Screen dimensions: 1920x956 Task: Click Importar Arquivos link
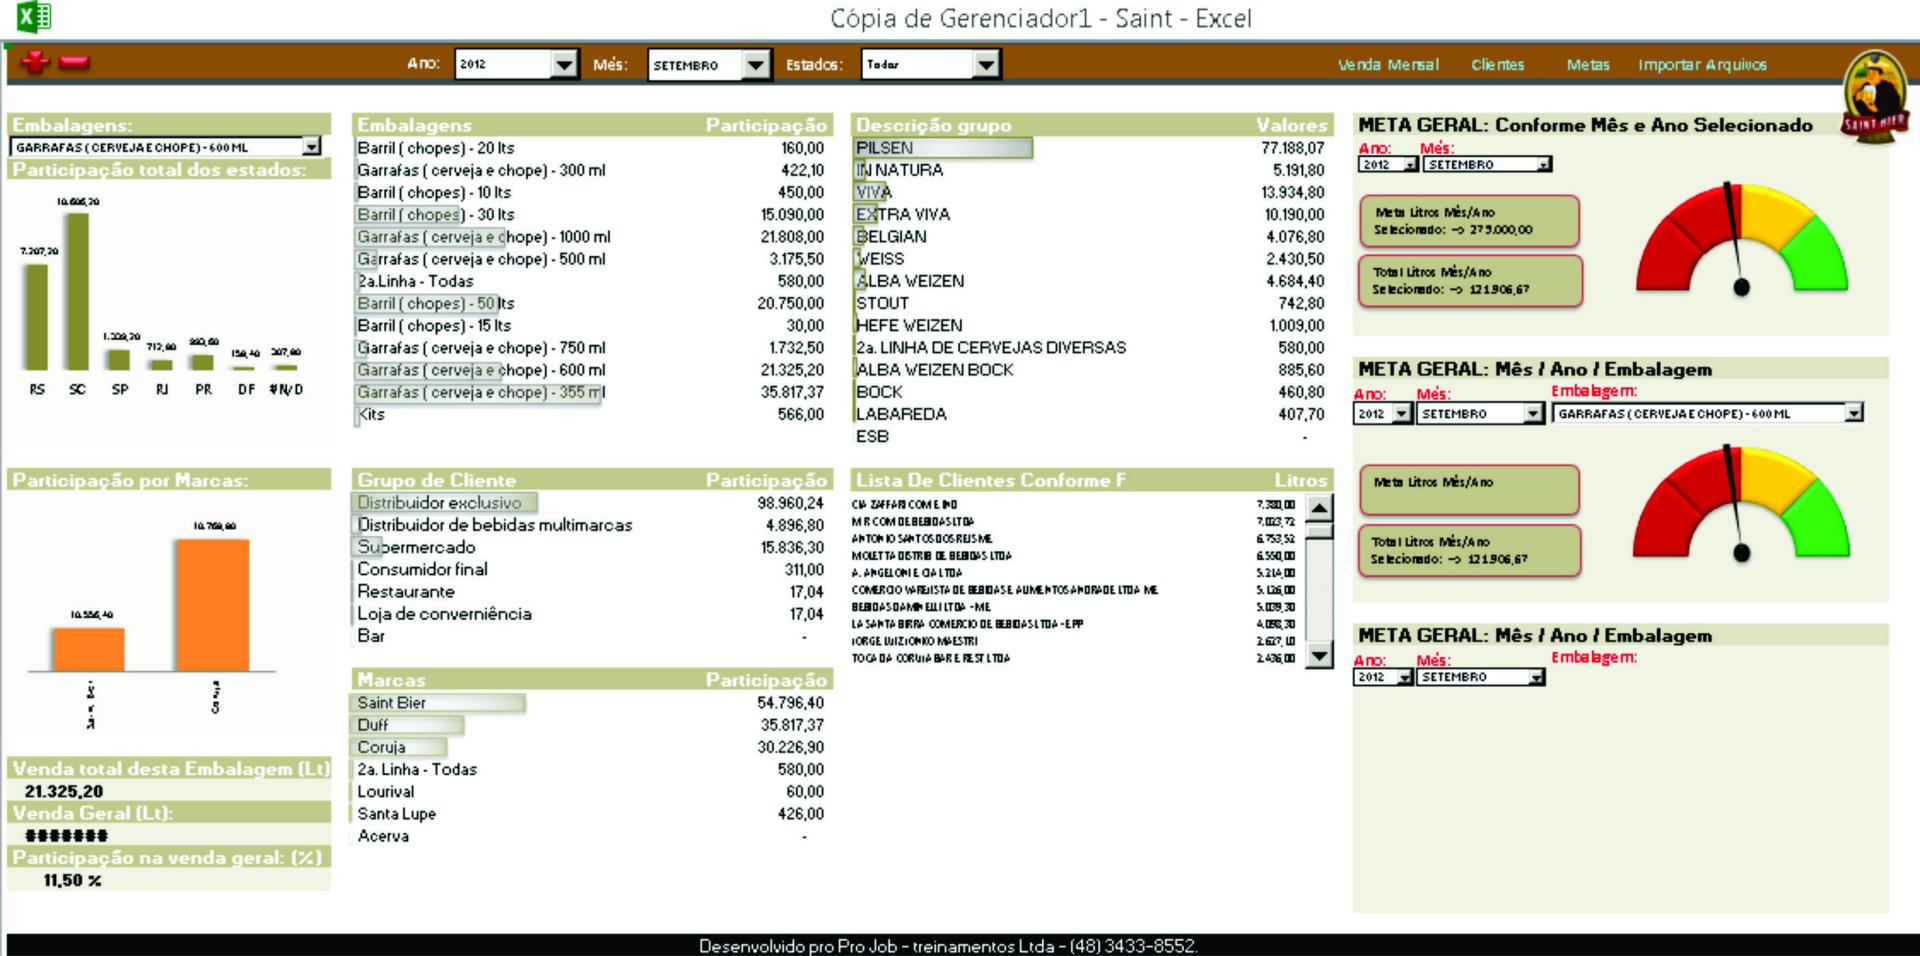click(x=1702, y=65)
